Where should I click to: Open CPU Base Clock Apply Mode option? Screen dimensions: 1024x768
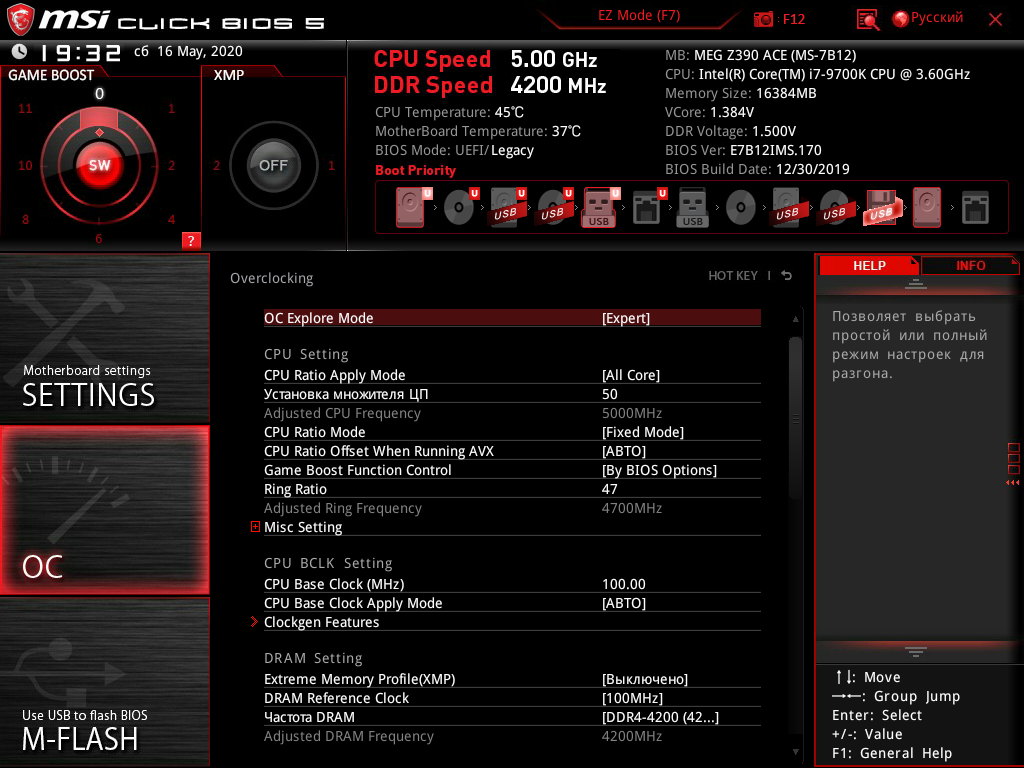[512, 603]
